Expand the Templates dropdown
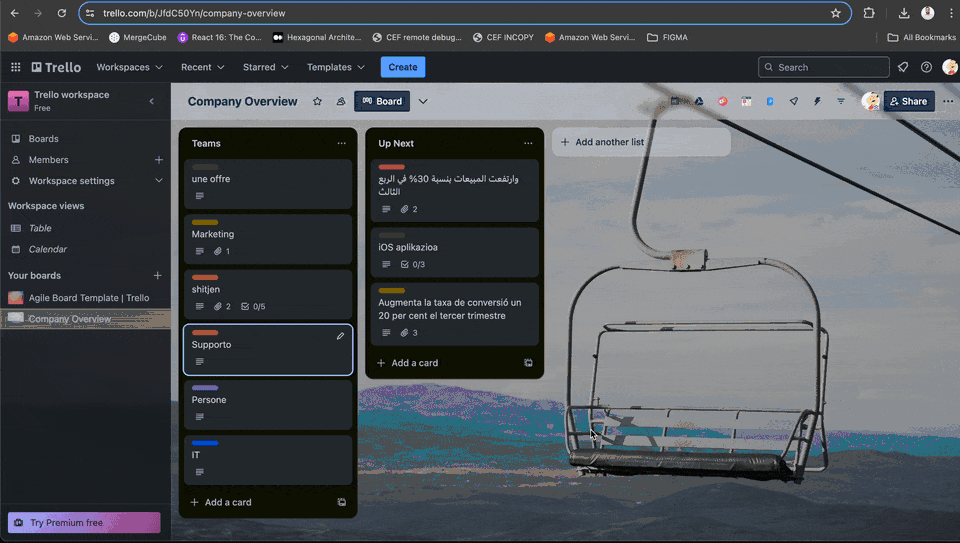This screenshot has width=960, height=543. [x=336, y=67]
